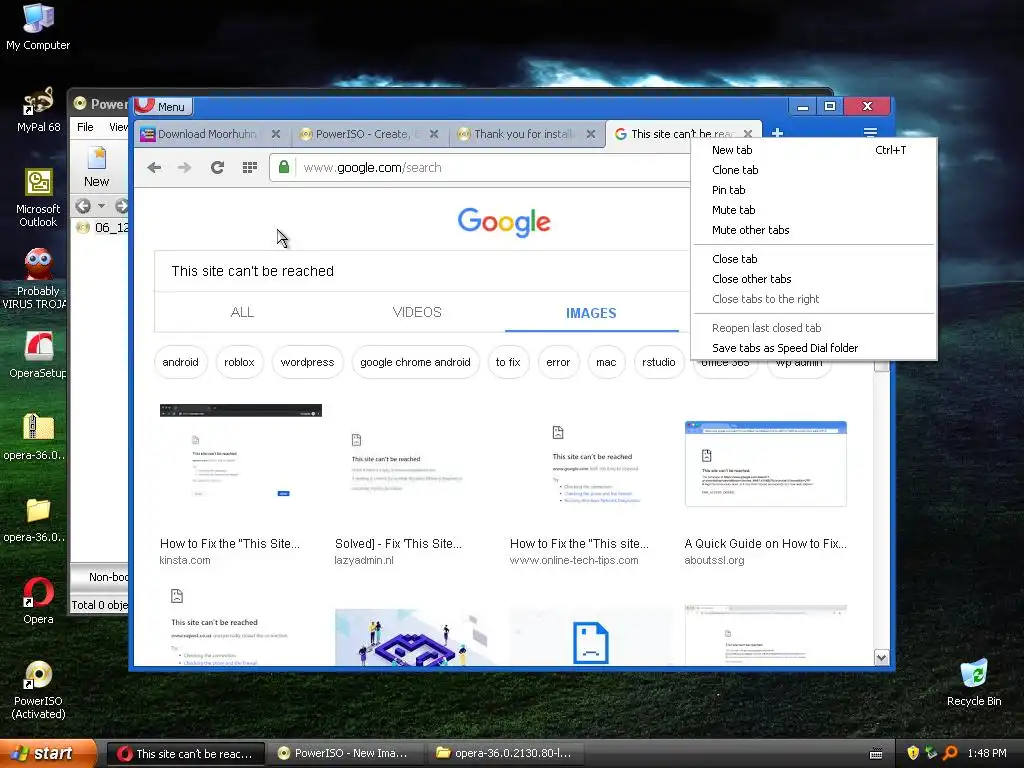
Task: Open the Opera Menu button
Action: 163,106
